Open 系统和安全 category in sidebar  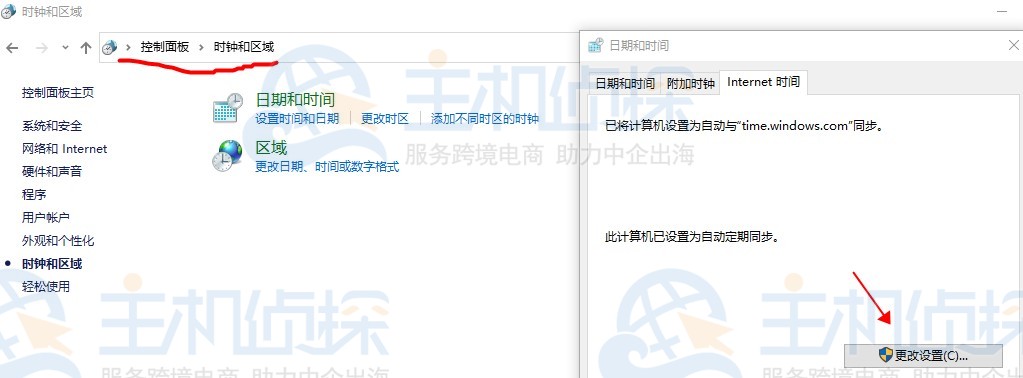(x=52, y=126)
